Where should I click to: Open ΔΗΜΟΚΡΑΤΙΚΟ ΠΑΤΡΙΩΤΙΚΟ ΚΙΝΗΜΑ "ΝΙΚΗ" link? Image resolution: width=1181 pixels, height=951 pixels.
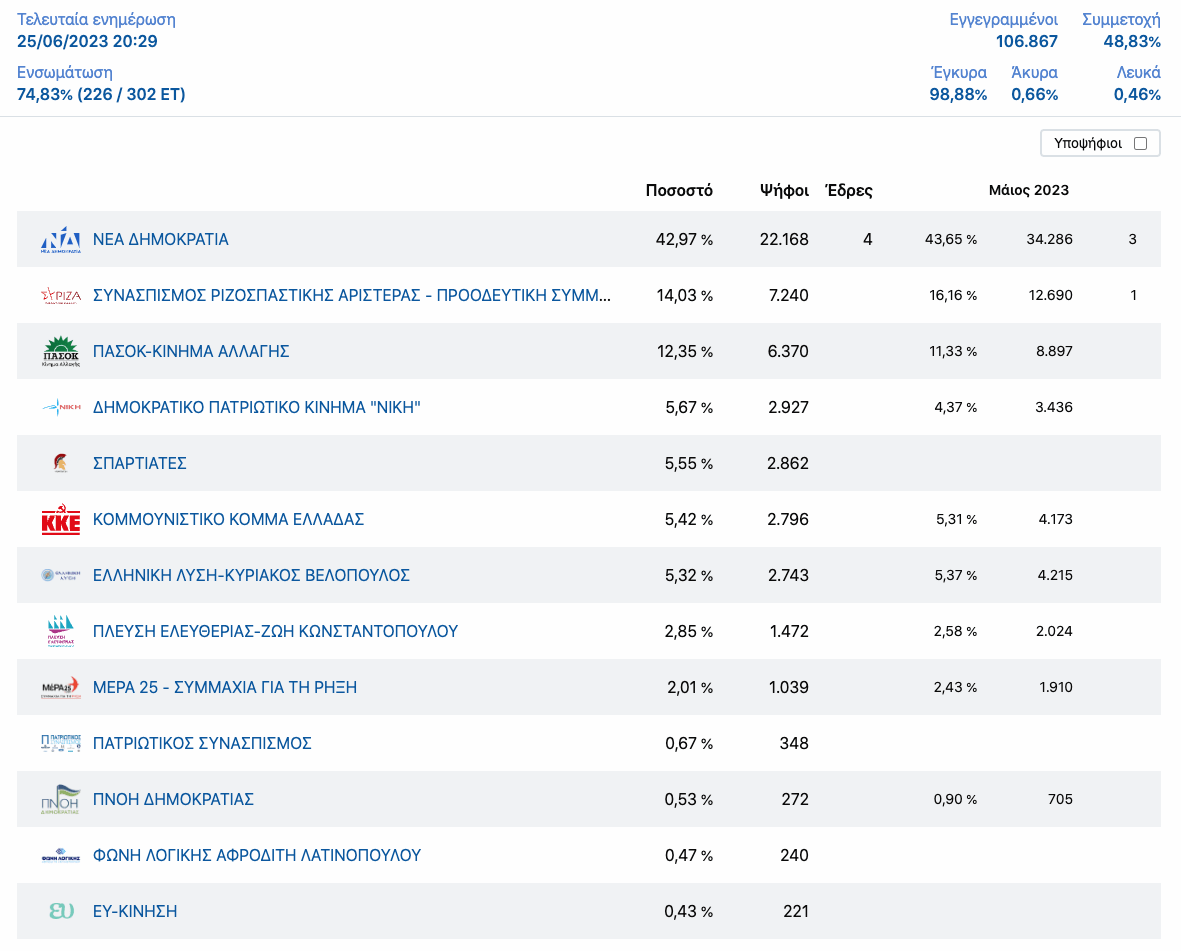point(257,407)
